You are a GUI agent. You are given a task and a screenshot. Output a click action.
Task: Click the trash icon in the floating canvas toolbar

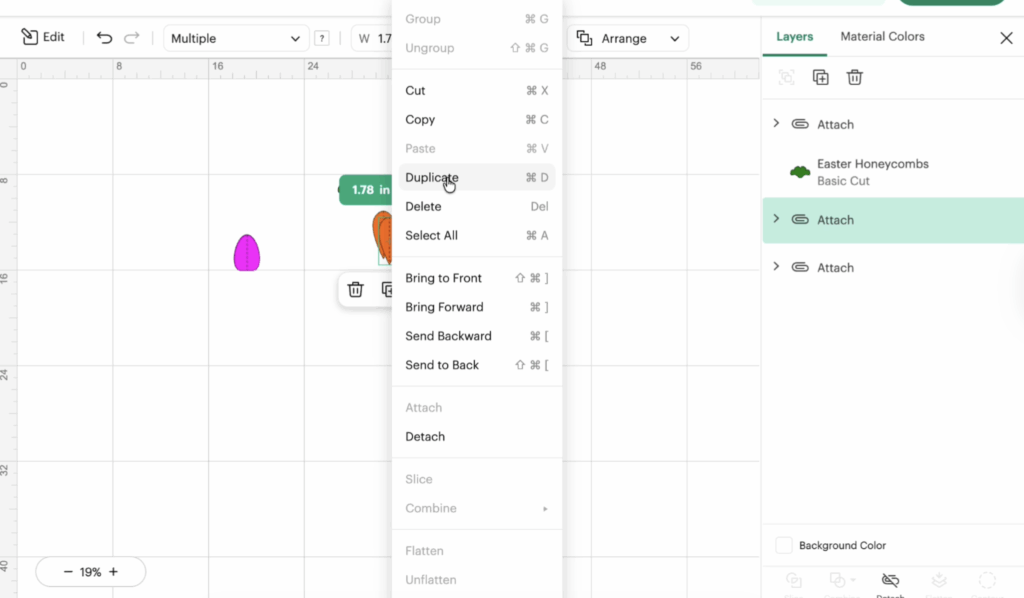356,289
